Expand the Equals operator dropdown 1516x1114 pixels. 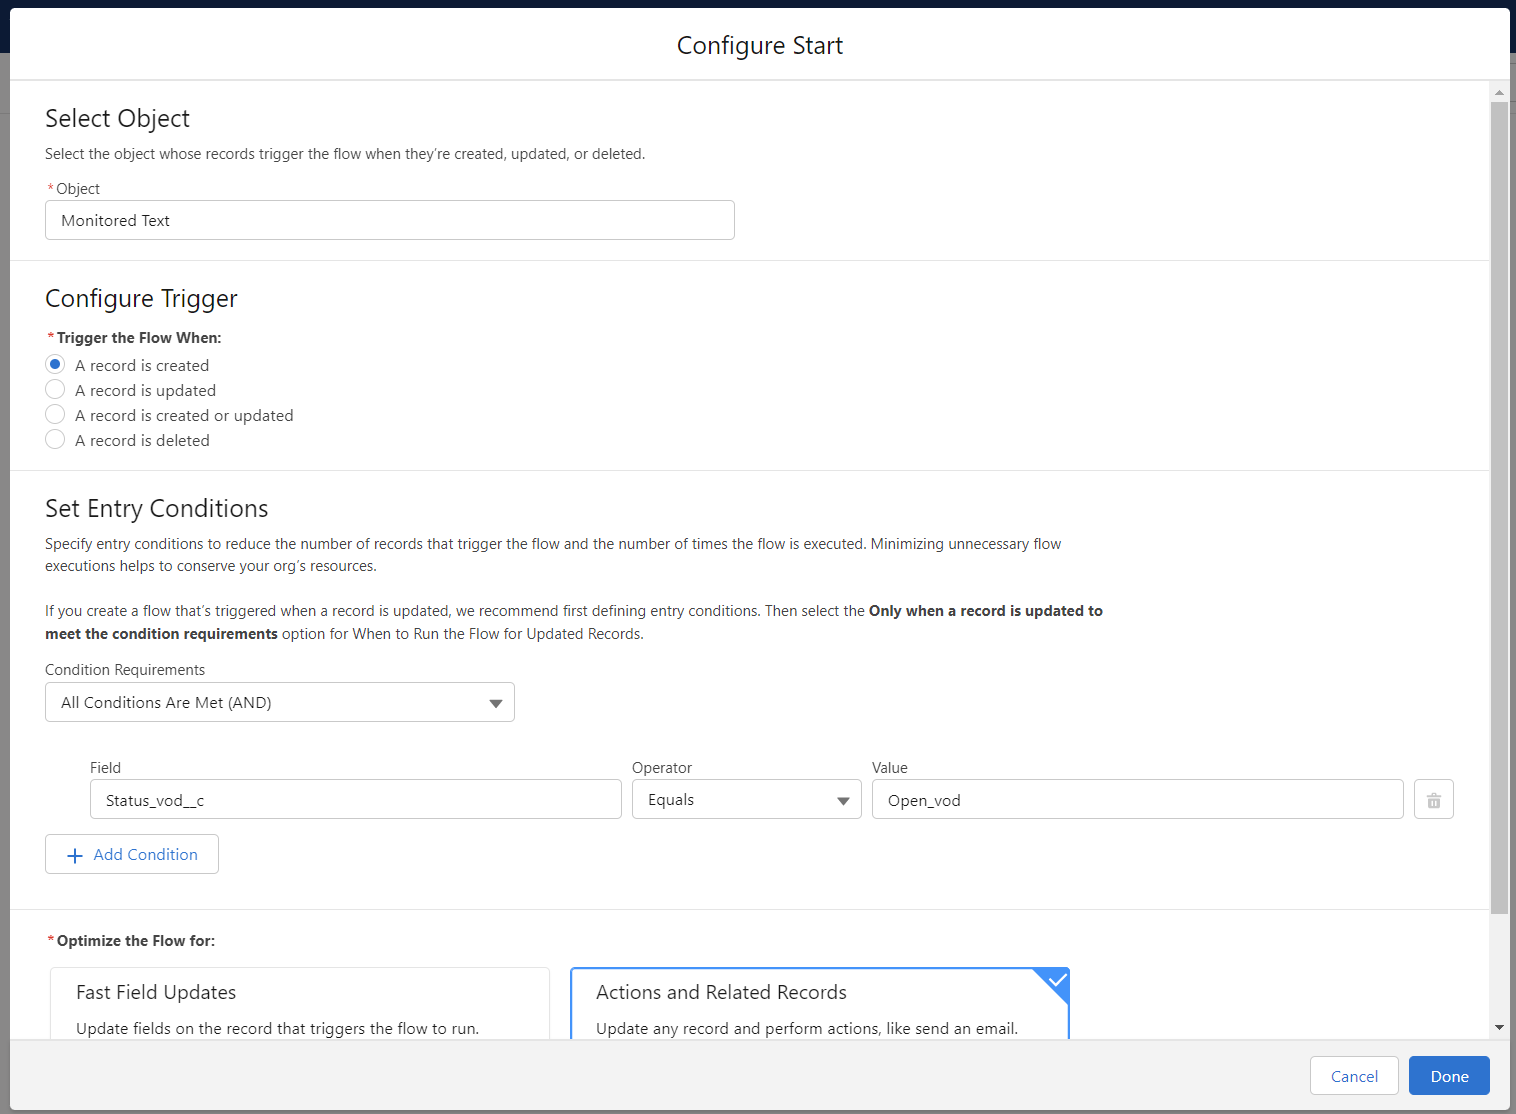point(746,800)
